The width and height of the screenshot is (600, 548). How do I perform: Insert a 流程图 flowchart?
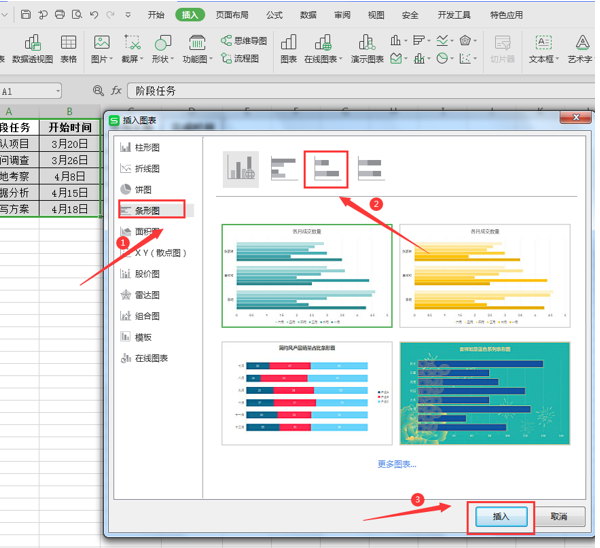pos(240,59)
